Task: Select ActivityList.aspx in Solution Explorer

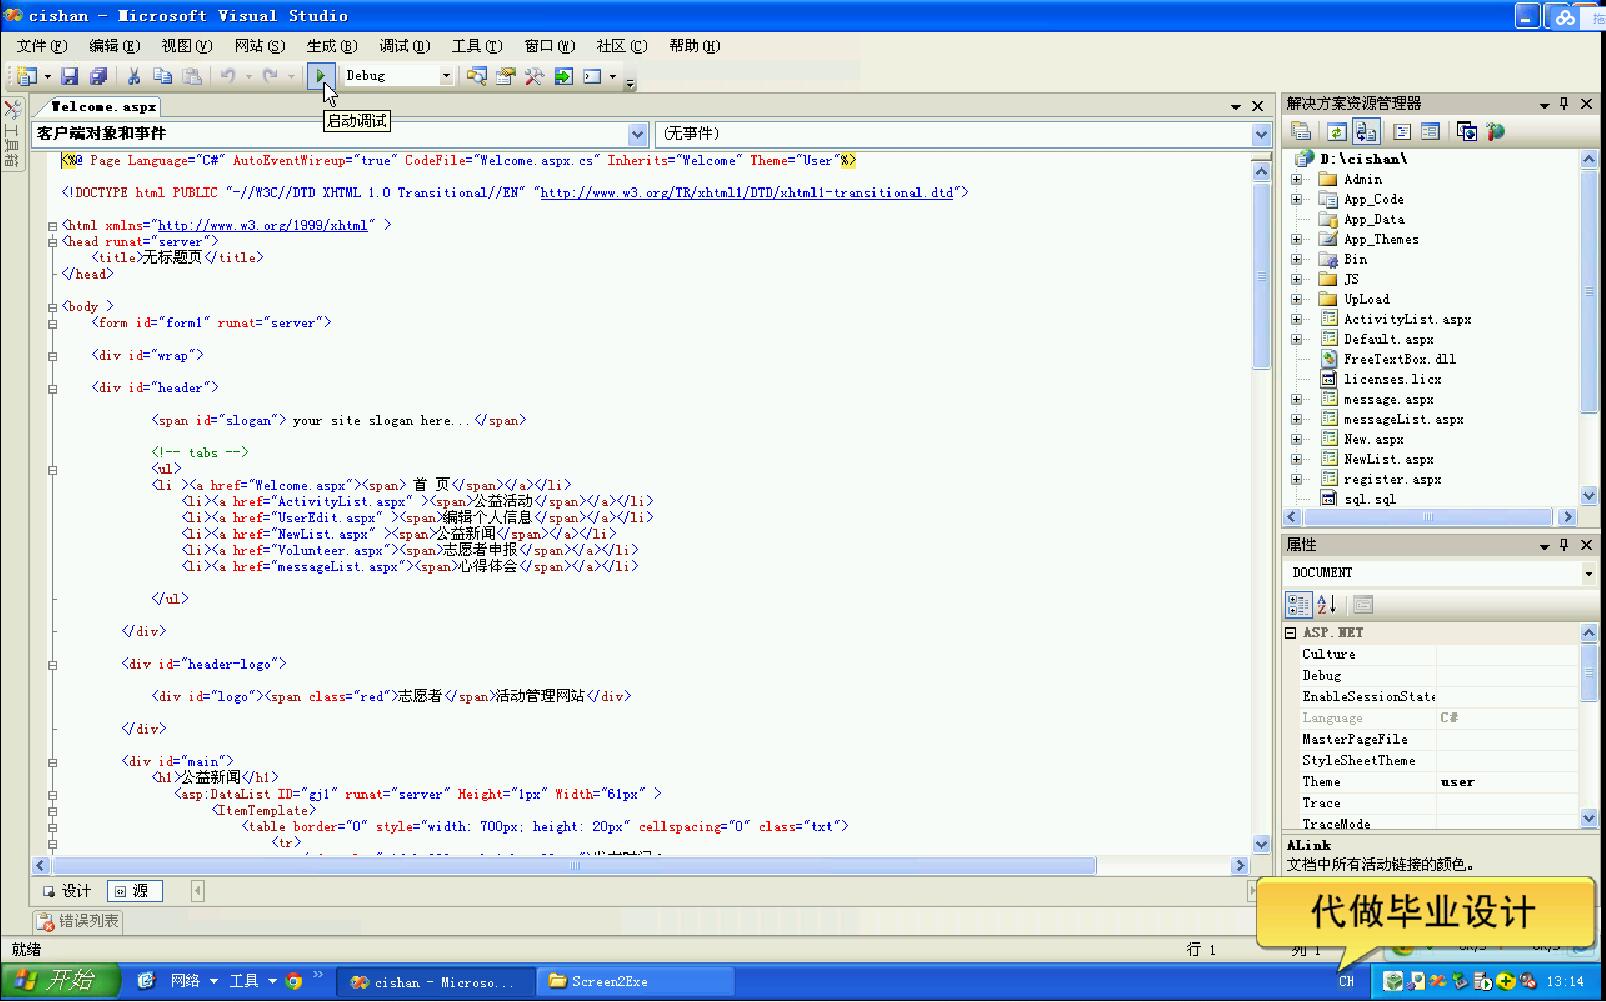Action: coord(1407,320)
